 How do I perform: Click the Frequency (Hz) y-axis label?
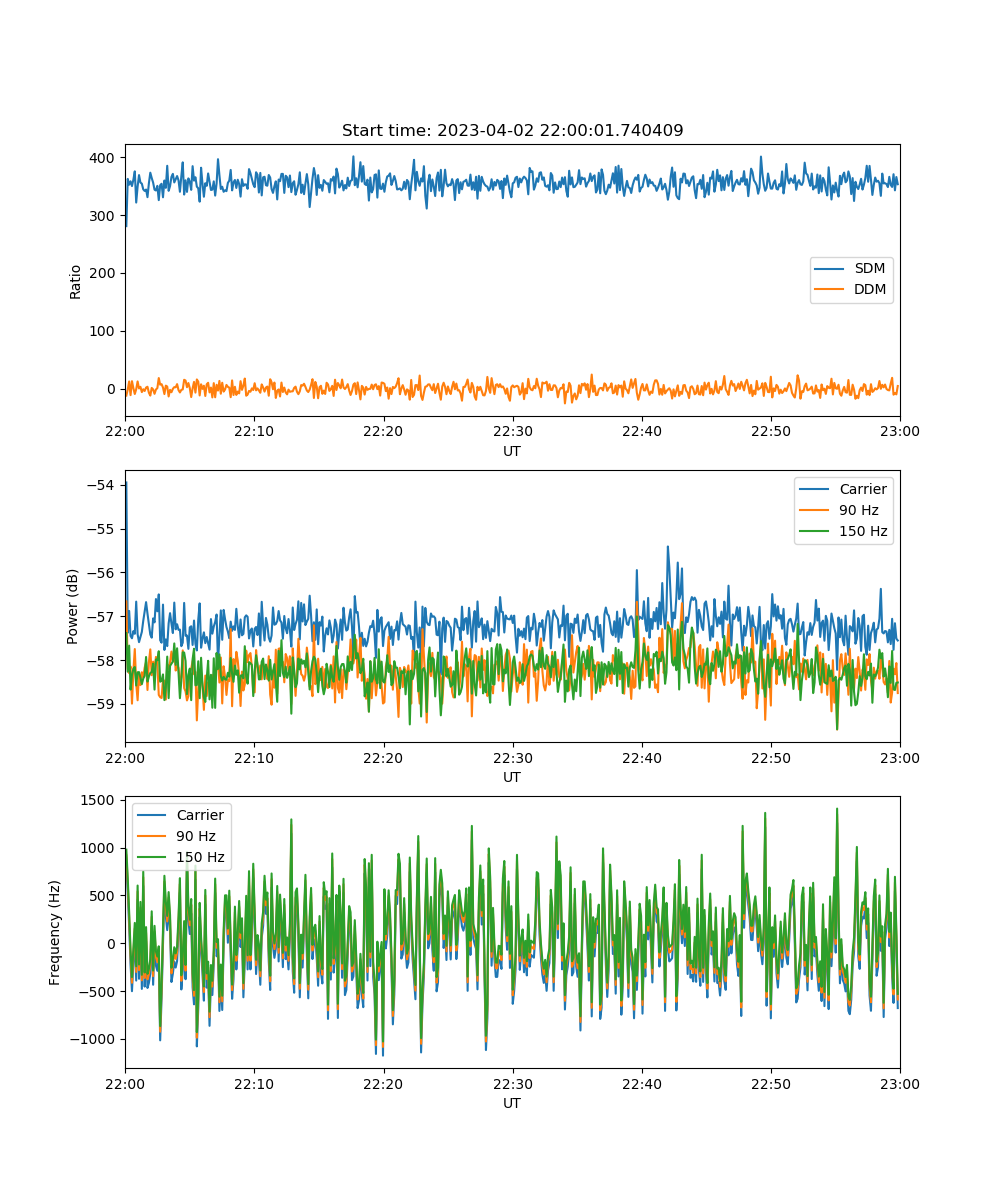[x=56, y=933]
